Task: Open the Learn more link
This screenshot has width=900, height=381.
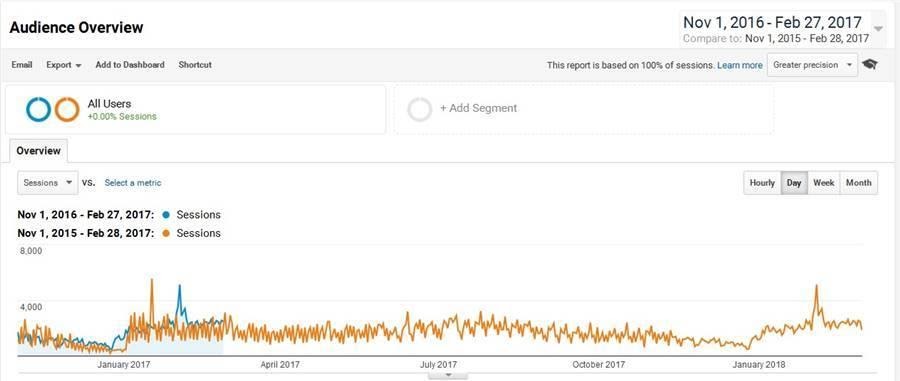Action: click(740, 65)
